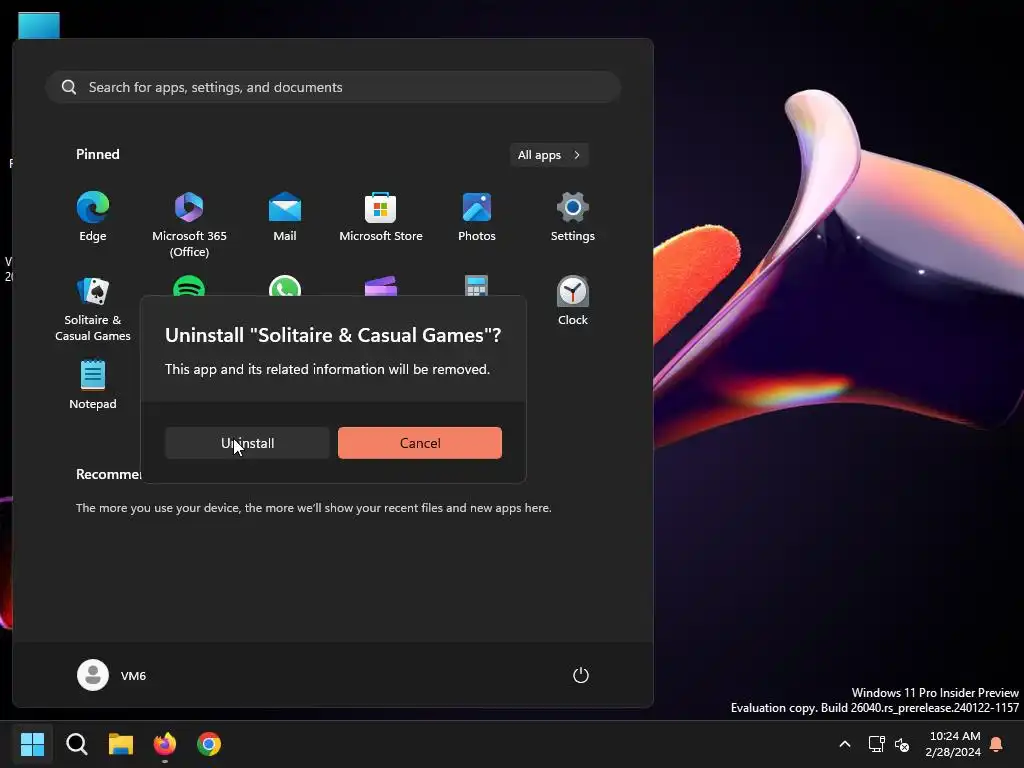
Task: Focus the Start menu search box
Action: tap(333, 87)
